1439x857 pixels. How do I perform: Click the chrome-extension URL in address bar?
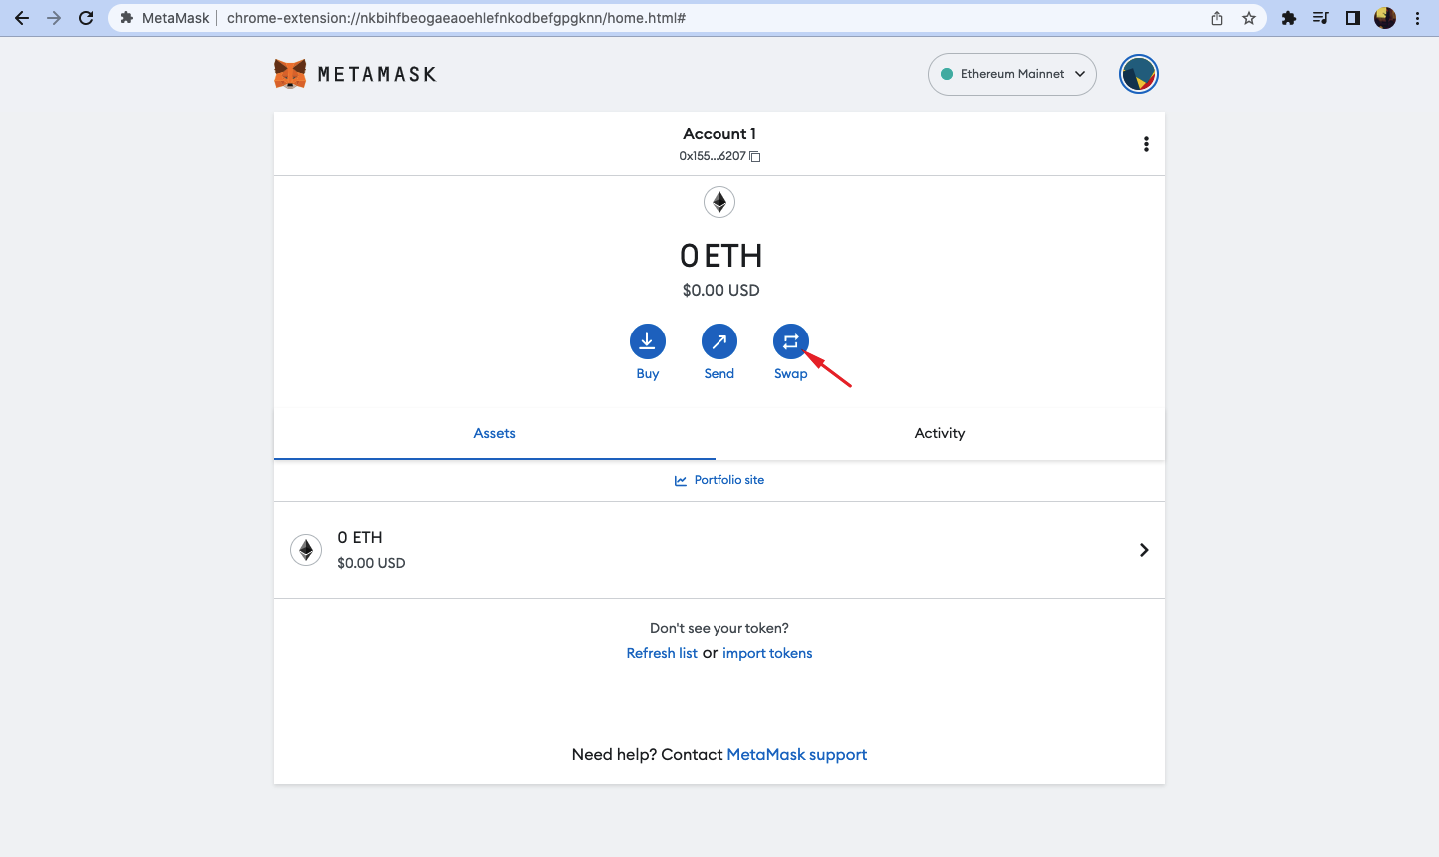456,18
